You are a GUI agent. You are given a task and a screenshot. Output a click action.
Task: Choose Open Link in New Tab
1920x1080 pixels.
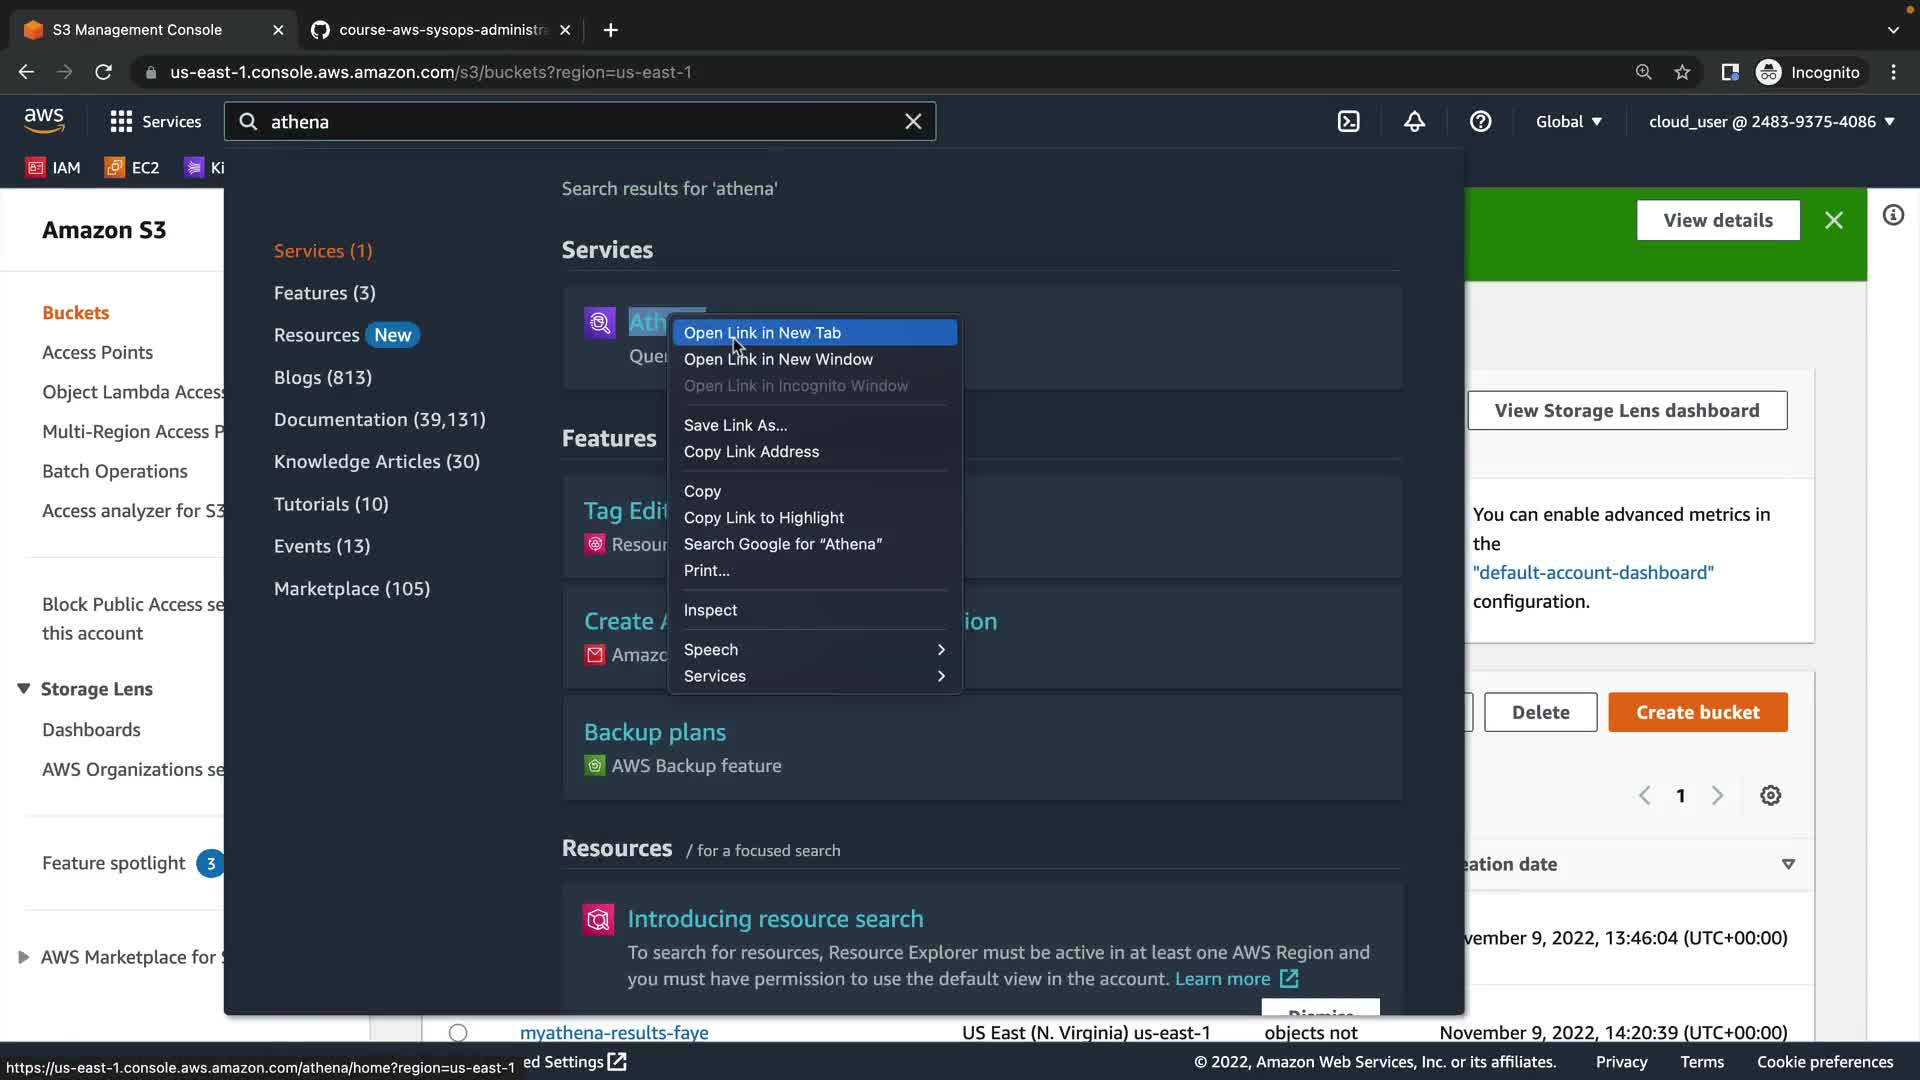coord(762,333)
